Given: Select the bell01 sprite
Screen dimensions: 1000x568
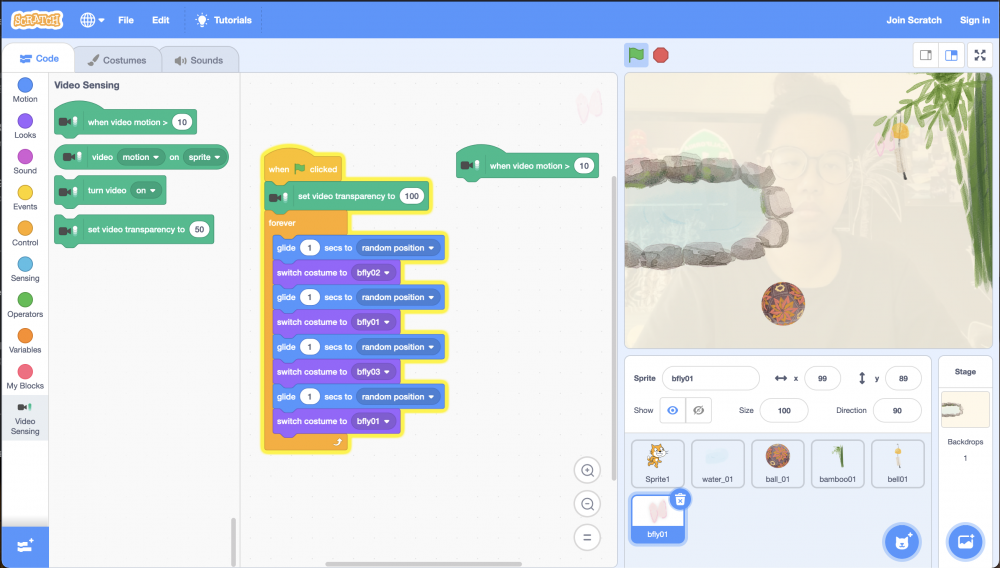Looking at the screenshot, I should tap(897, 463).
